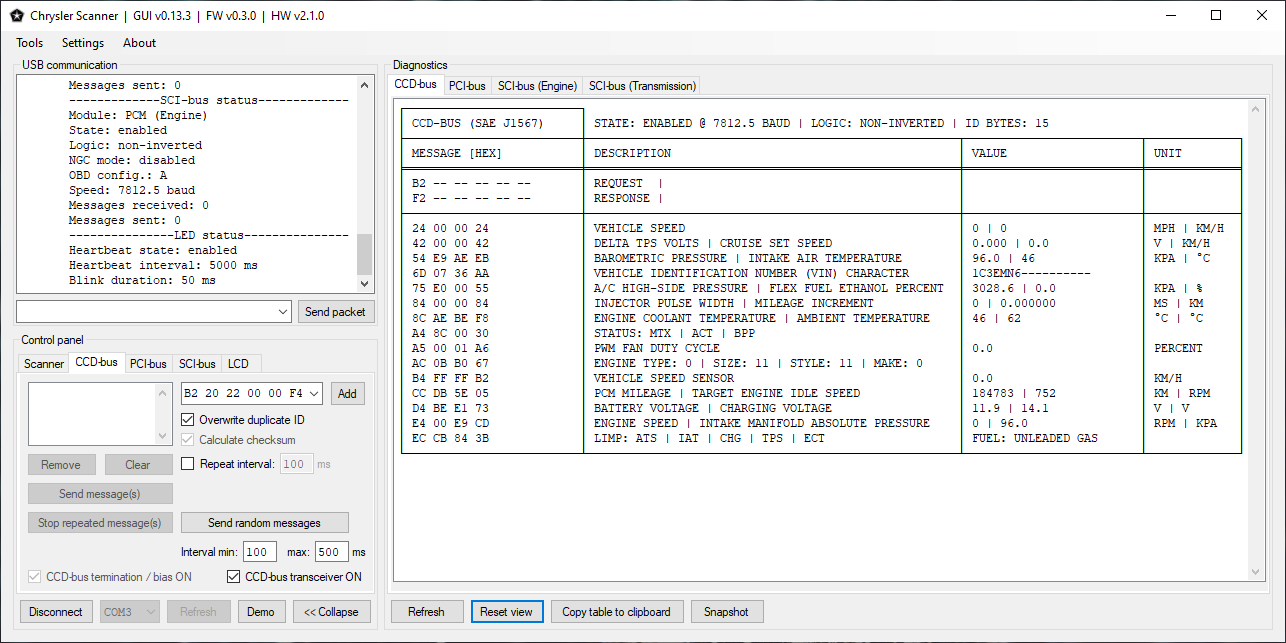
Task: Click the Reset view button
Action: pos(506,612)
